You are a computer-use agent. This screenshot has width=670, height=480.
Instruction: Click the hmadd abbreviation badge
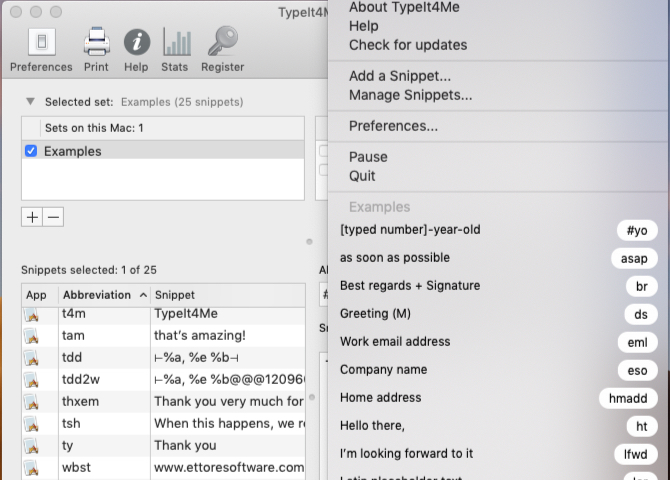point(628,398)
